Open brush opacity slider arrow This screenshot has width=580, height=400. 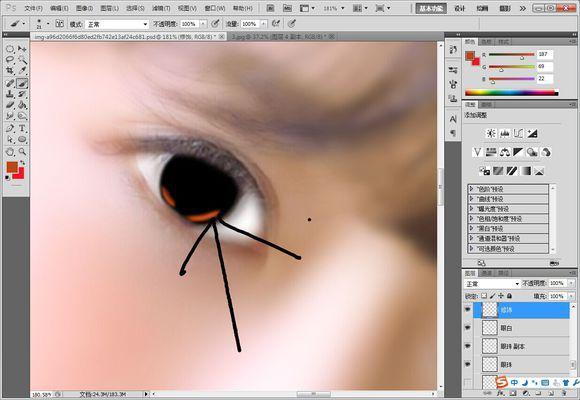[x=203, y=24]
